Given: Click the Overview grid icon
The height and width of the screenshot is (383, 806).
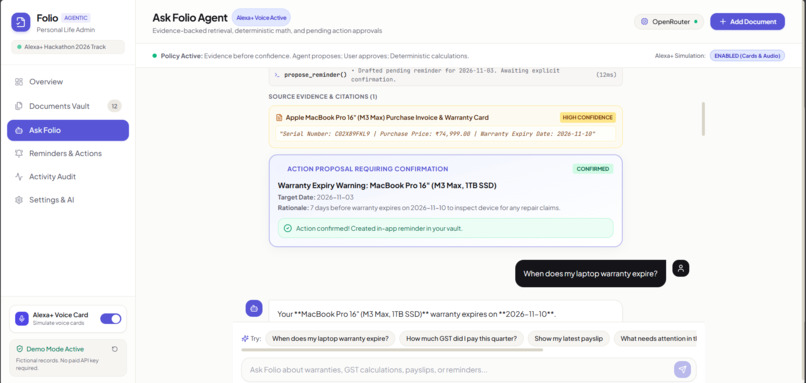Looking at the screenshot, I should click(19, 82).
